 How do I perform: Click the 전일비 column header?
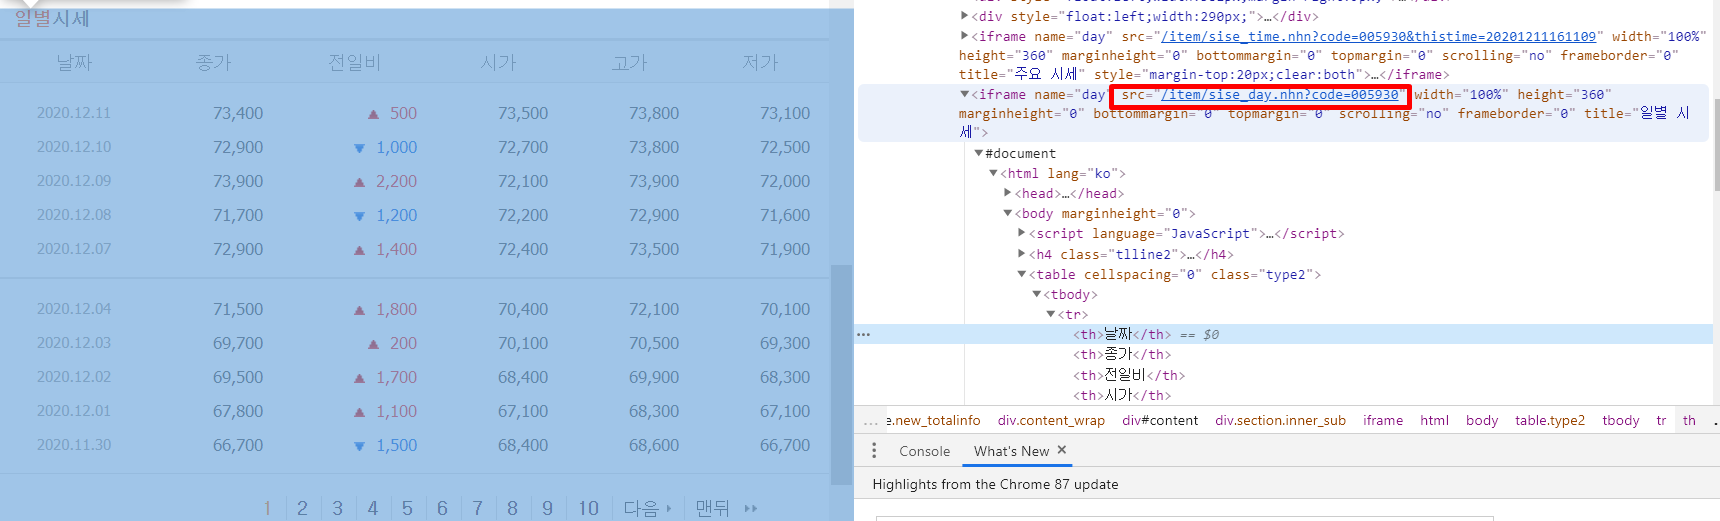[x=354, y=62]
